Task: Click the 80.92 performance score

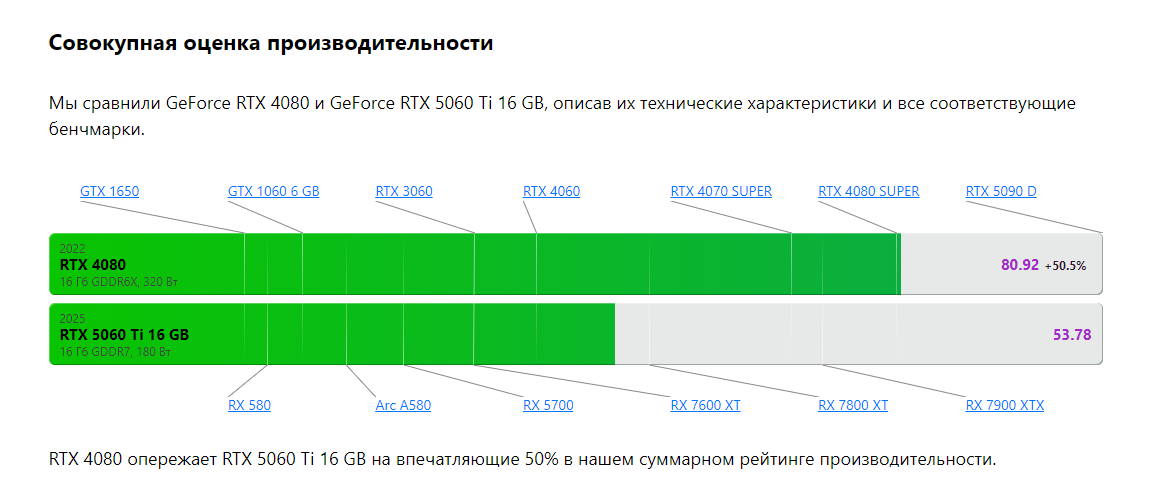Action: coord(1020,265)
